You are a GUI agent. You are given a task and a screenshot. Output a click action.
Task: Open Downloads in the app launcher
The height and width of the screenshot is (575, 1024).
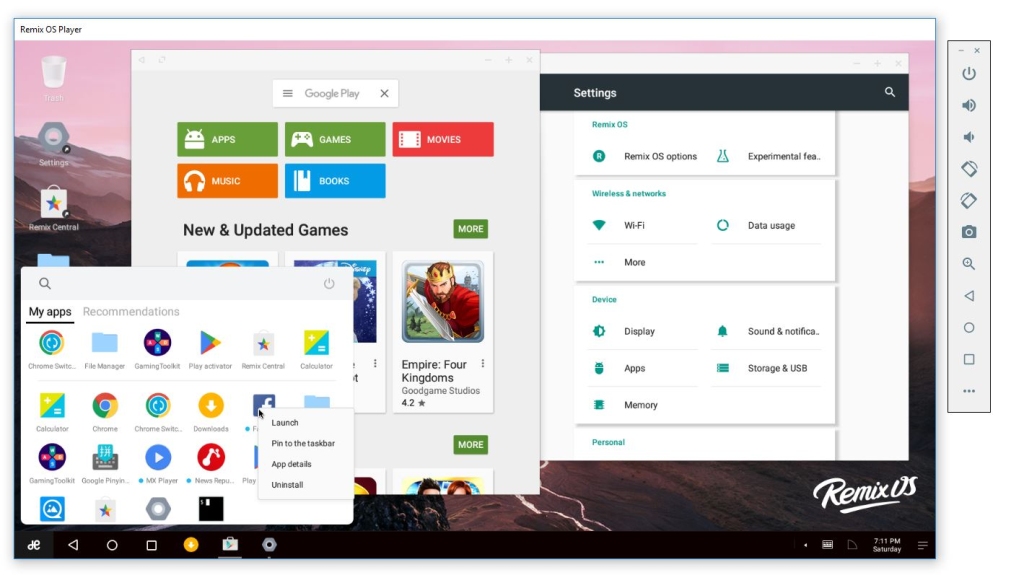point(211,412)
